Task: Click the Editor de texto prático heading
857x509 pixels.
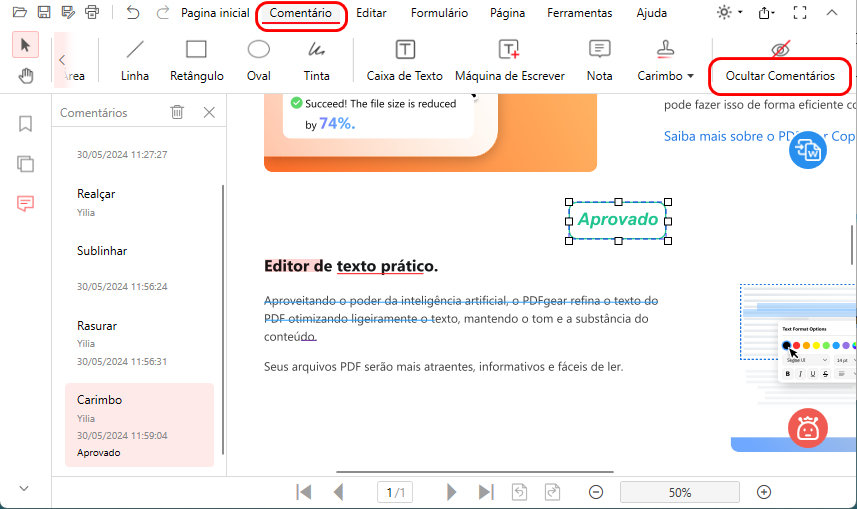Action: 351,266
